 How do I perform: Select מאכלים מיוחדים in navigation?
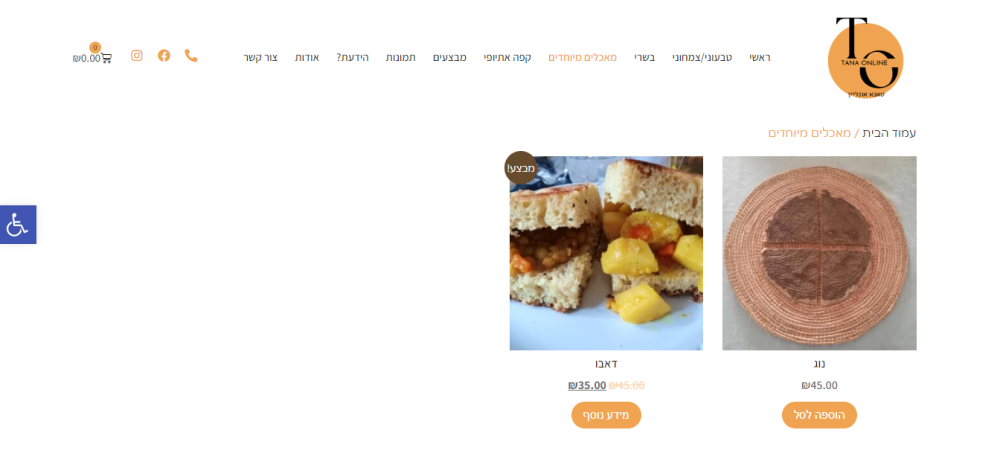point(583,57)
